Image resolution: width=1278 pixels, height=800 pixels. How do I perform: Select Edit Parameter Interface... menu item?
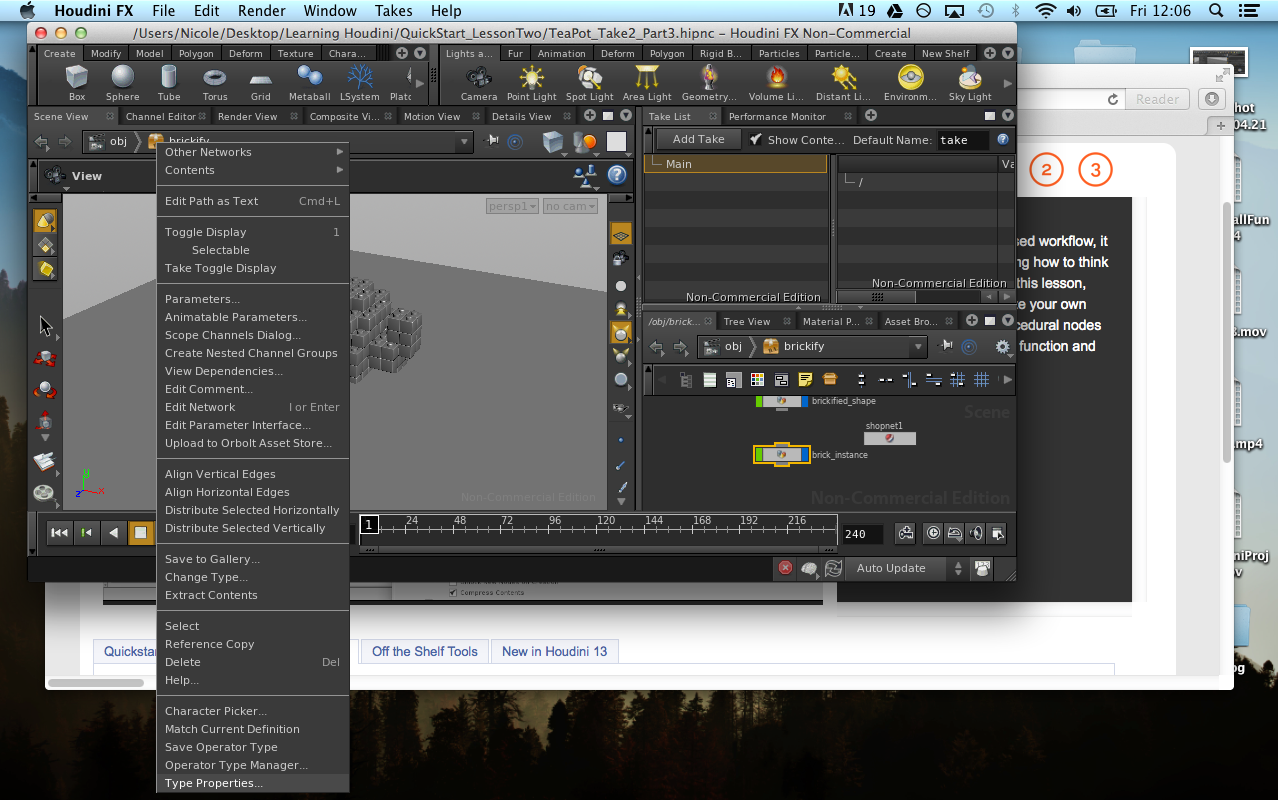(253, 425)
